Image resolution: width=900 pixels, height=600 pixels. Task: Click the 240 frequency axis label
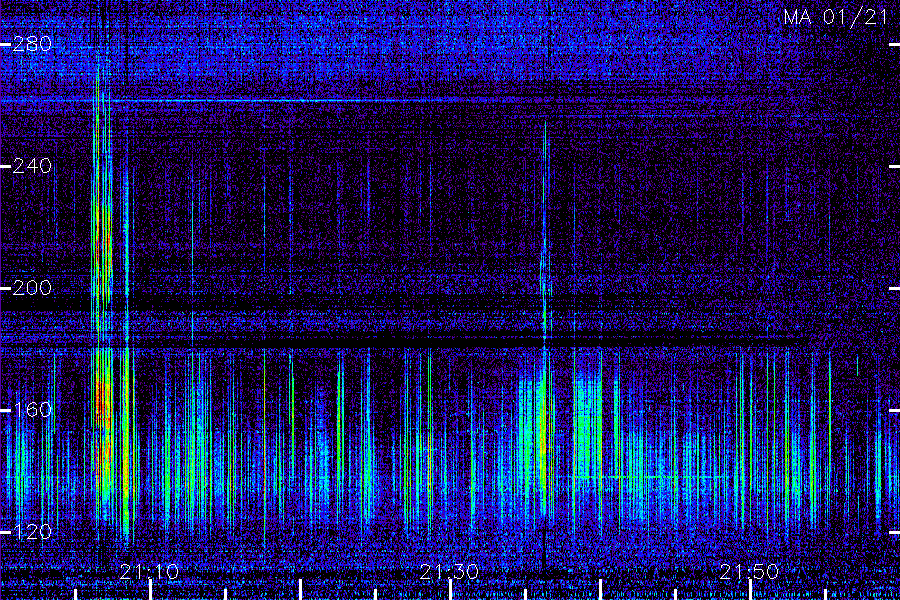tap(32, 167)
